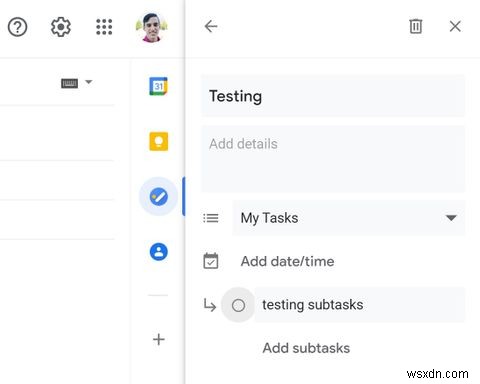Click the Add details text area
Screen dimensions: 480x384
pos(333,159)
